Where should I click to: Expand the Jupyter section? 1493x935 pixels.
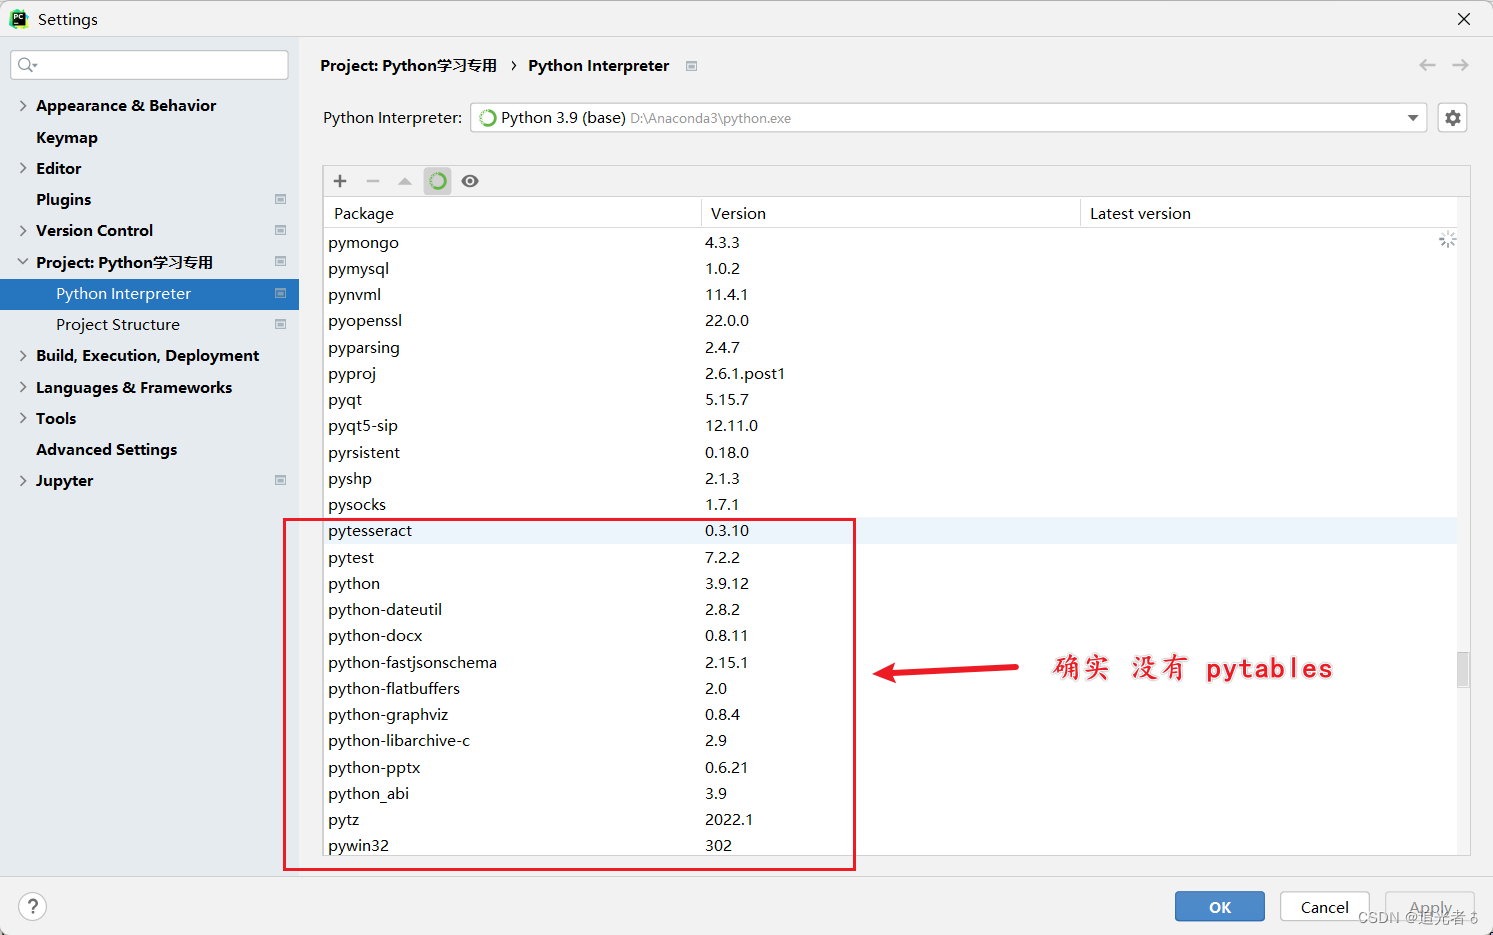pos(23,480)
